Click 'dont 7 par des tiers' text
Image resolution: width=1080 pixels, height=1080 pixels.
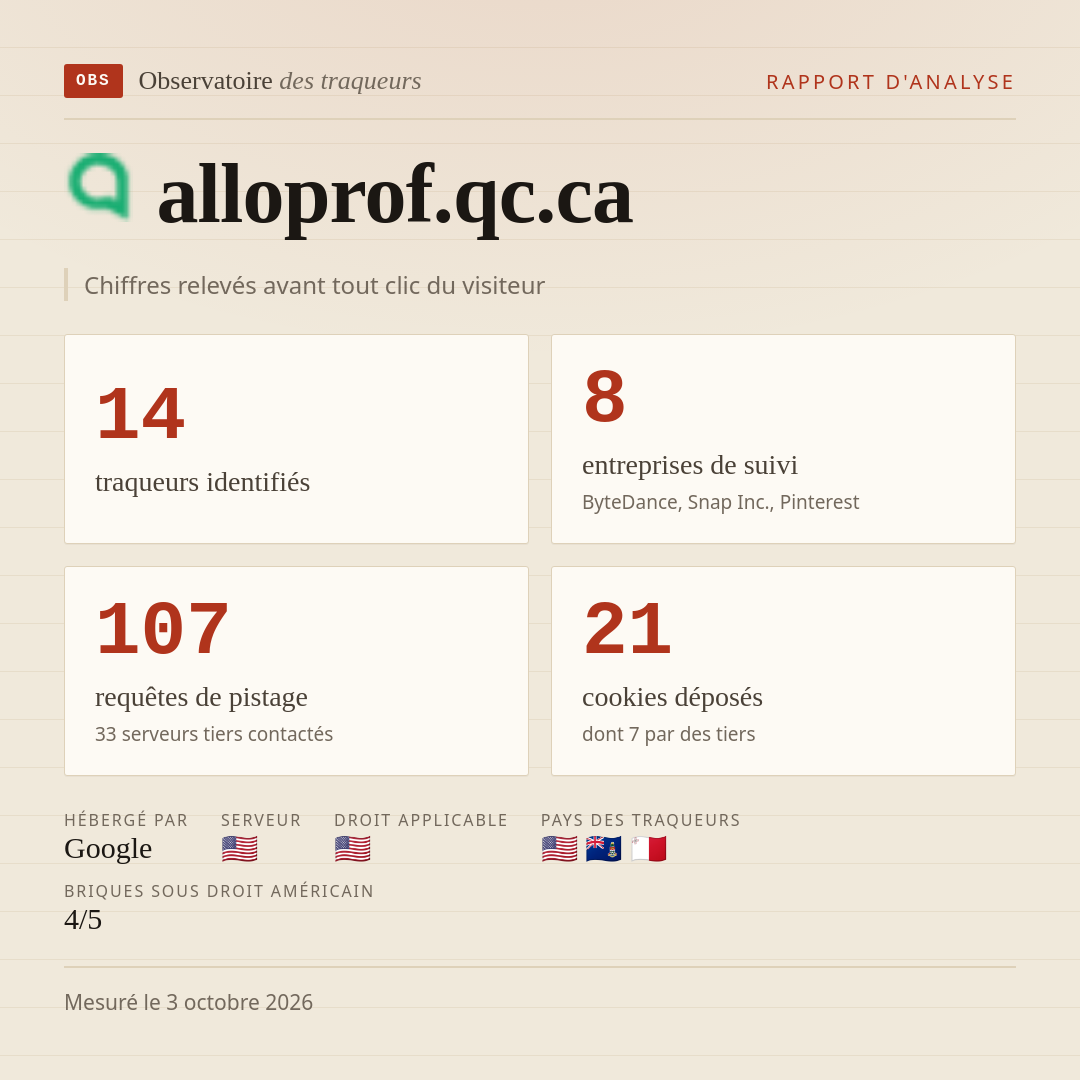click(x=668, y=734)
